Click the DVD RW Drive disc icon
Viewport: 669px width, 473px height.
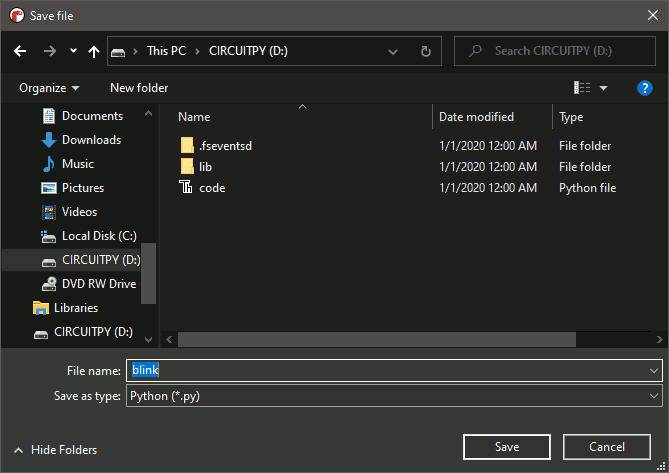pos(49,284)
